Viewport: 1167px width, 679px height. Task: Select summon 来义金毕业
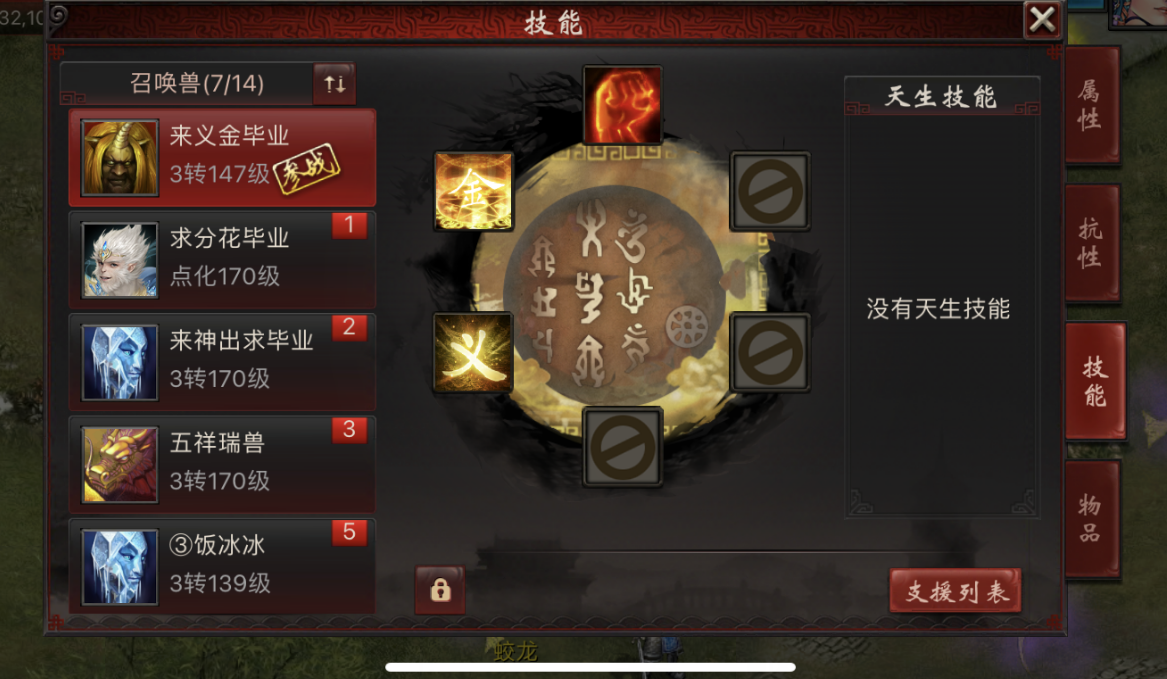pos(223,158)
